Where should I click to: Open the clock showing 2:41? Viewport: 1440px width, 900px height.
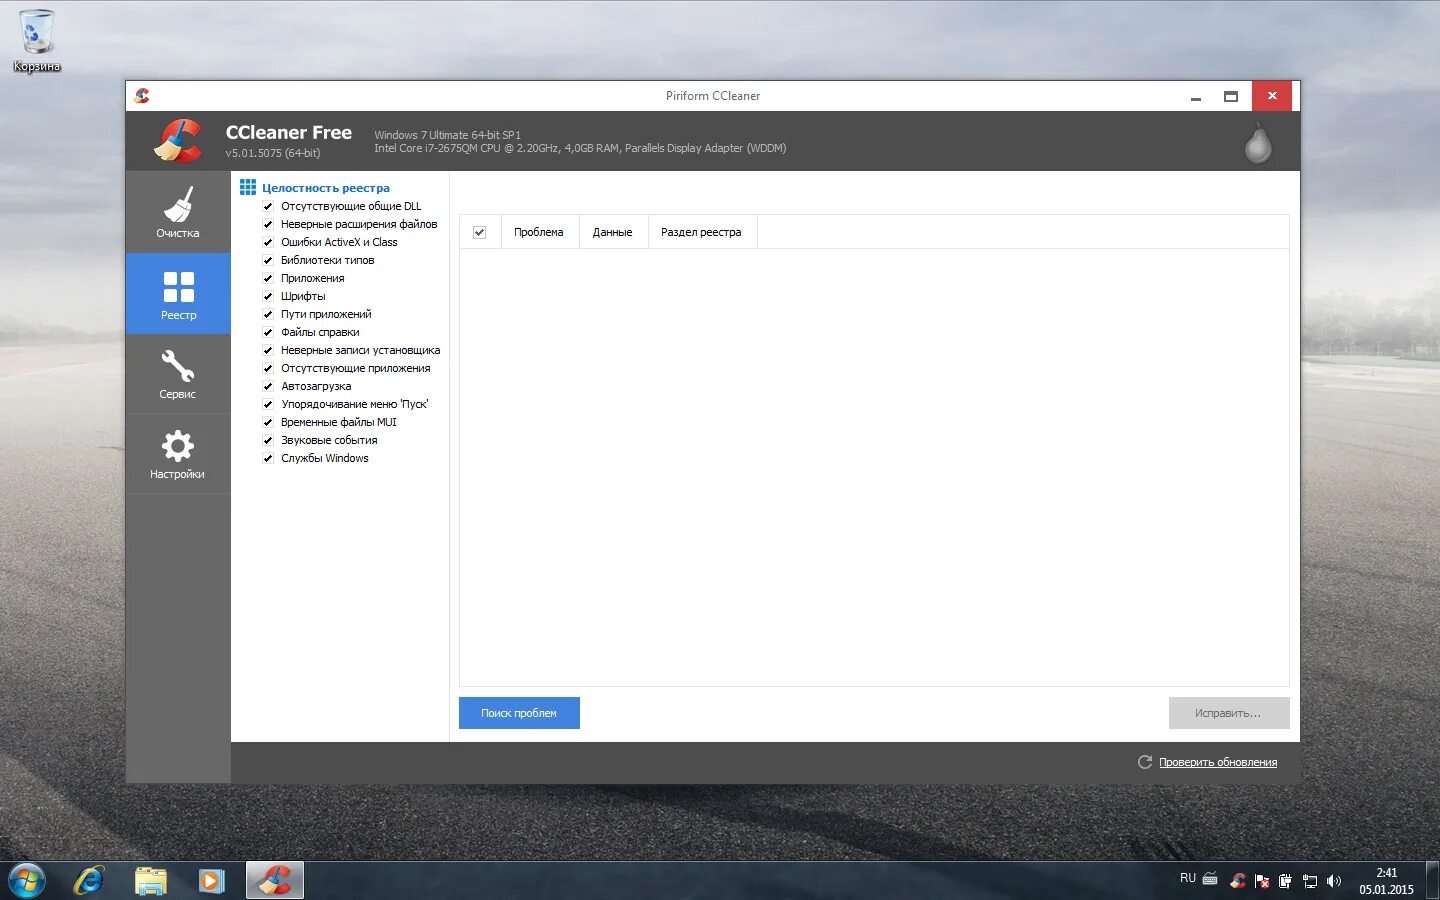click(x=1386, y=881)
